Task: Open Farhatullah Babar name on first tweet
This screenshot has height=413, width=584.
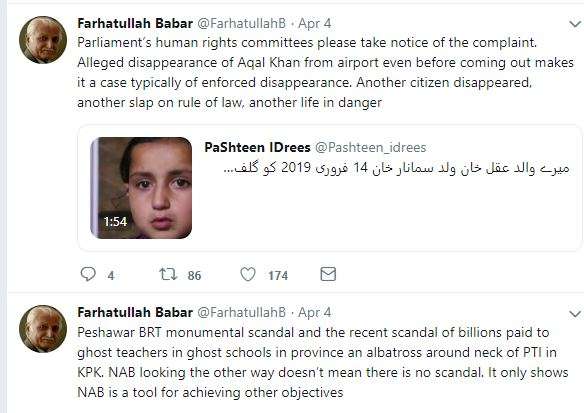Action: 135,23
